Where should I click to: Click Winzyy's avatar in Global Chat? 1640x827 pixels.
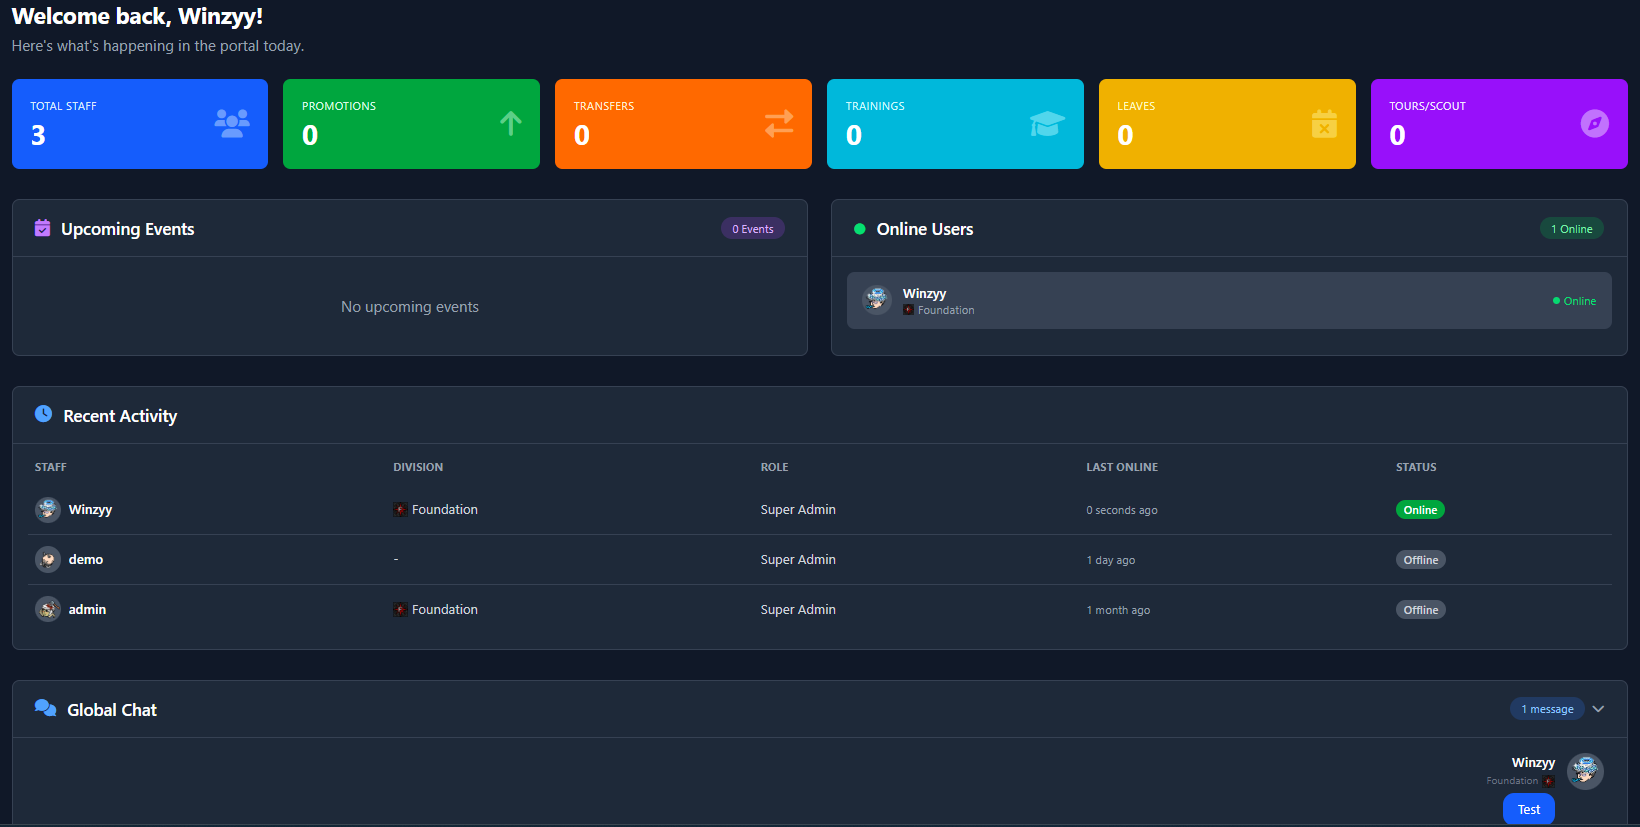1585,771
